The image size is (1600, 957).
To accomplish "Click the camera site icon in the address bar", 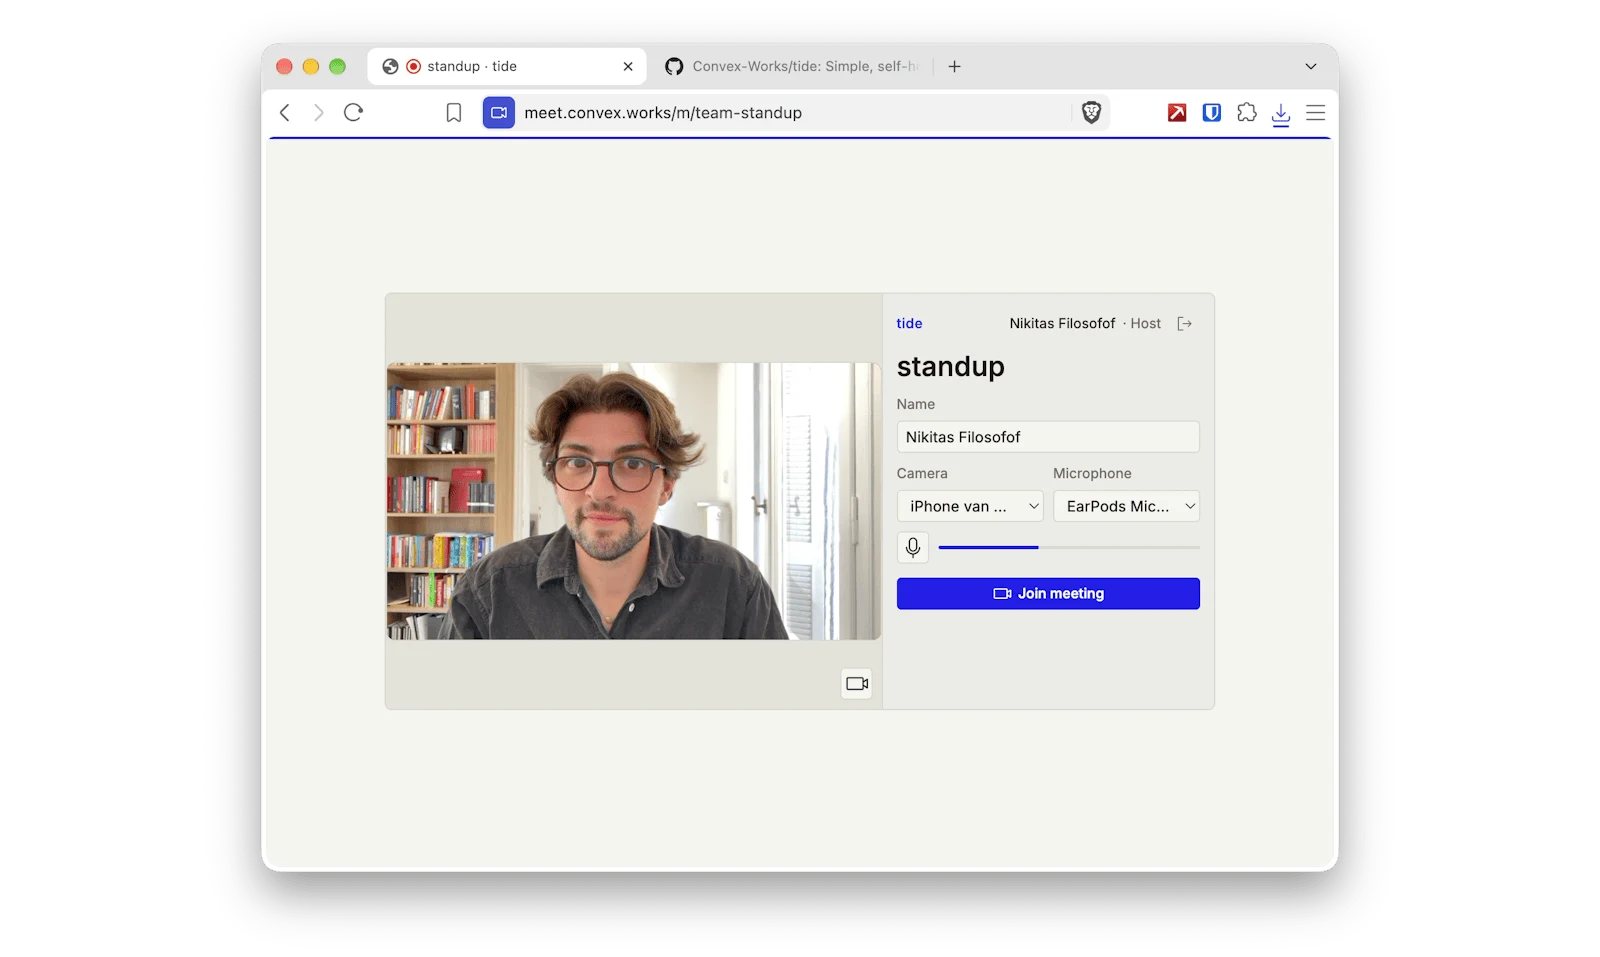I will click(499, 113).
